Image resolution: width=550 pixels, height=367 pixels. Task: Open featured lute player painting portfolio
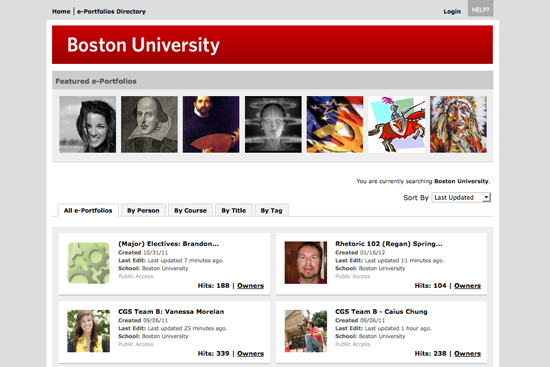211,124
